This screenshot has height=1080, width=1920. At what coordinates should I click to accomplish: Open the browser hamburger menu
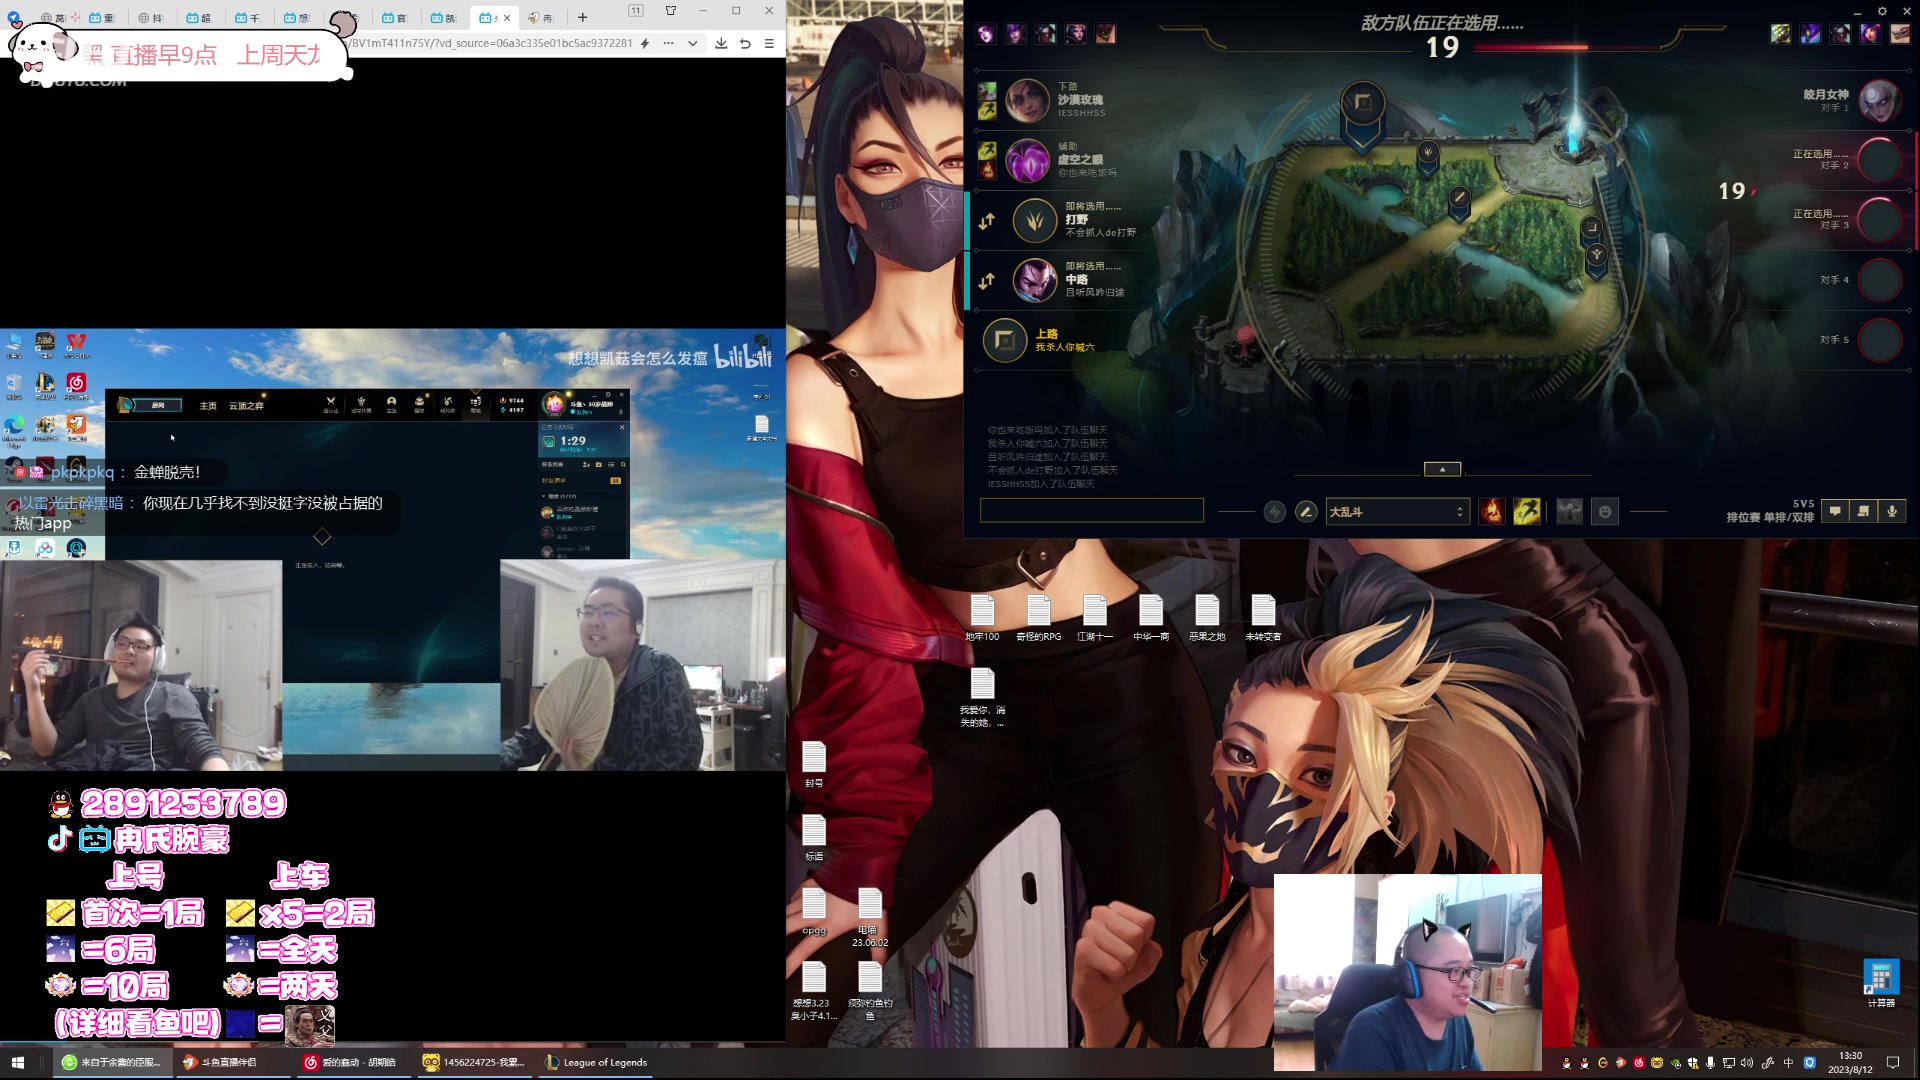click(769, 43)
